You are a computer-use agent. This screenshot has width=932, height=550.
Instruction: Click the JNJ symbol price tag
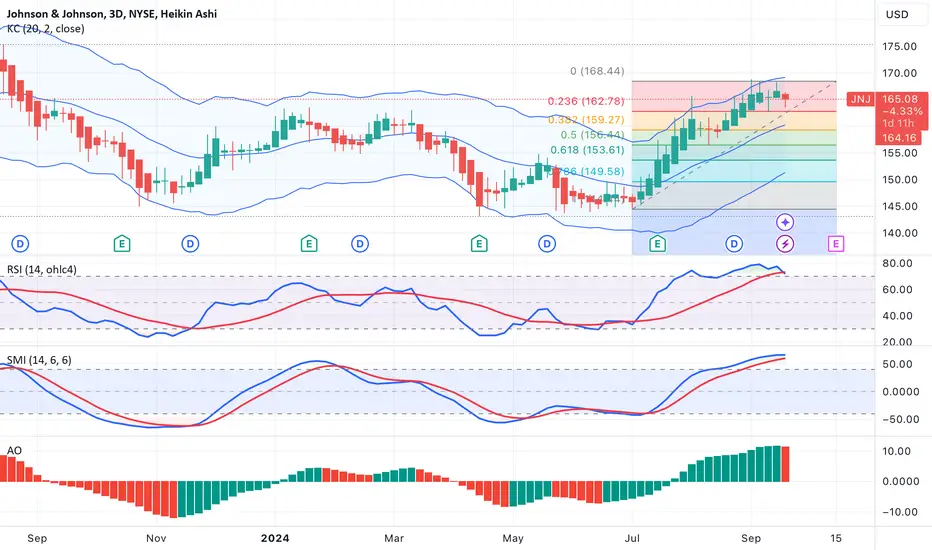pyautogui.click(x=860, y=99)
